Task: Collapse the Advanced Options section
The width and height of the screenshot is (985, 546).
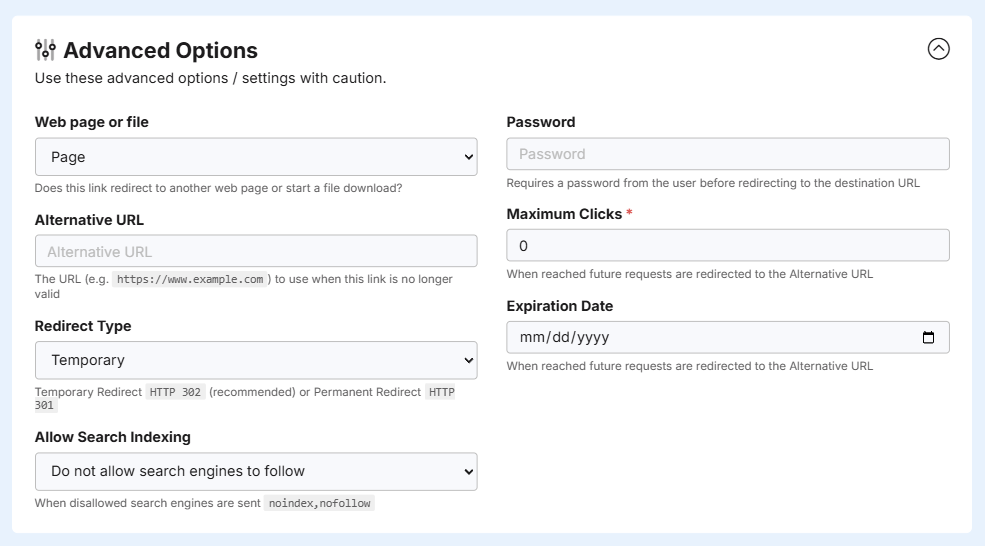Action: (x=939, y=49)
